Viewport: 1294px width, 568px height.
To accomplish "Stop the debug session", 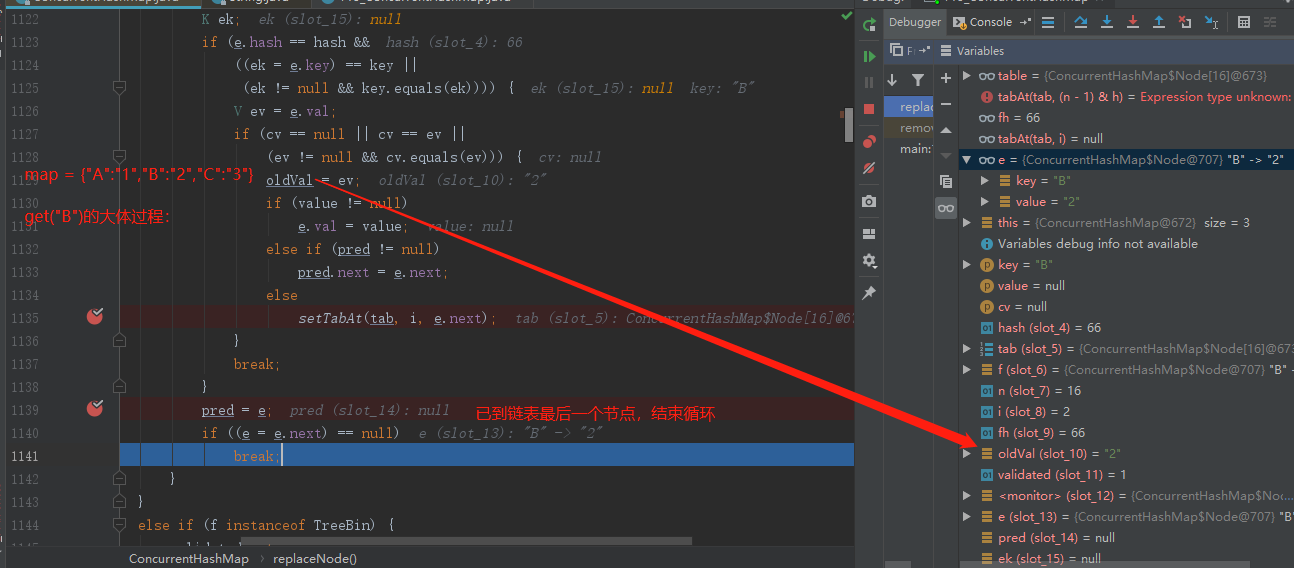I will [x=869, y=108].
